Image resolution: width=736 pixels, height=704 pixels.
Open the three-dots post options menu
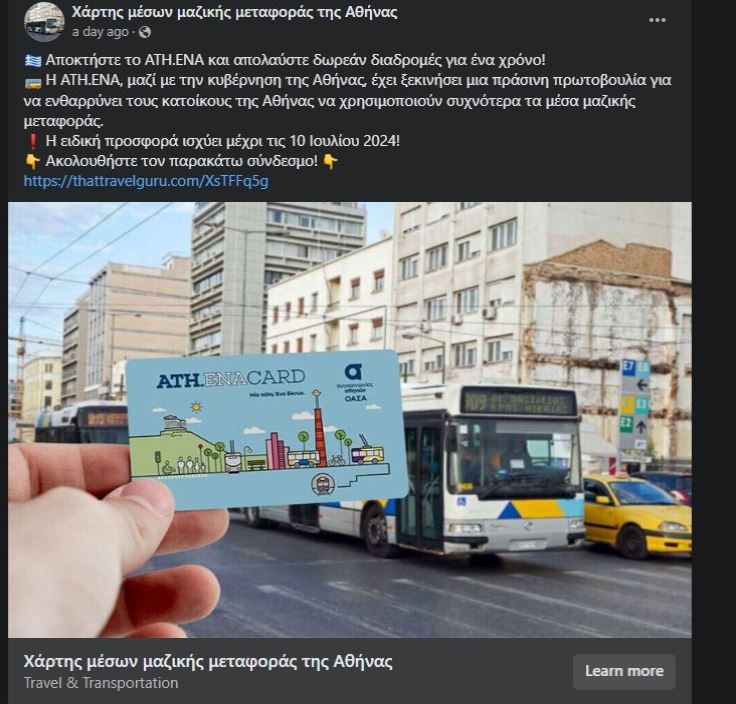[657, 20]
